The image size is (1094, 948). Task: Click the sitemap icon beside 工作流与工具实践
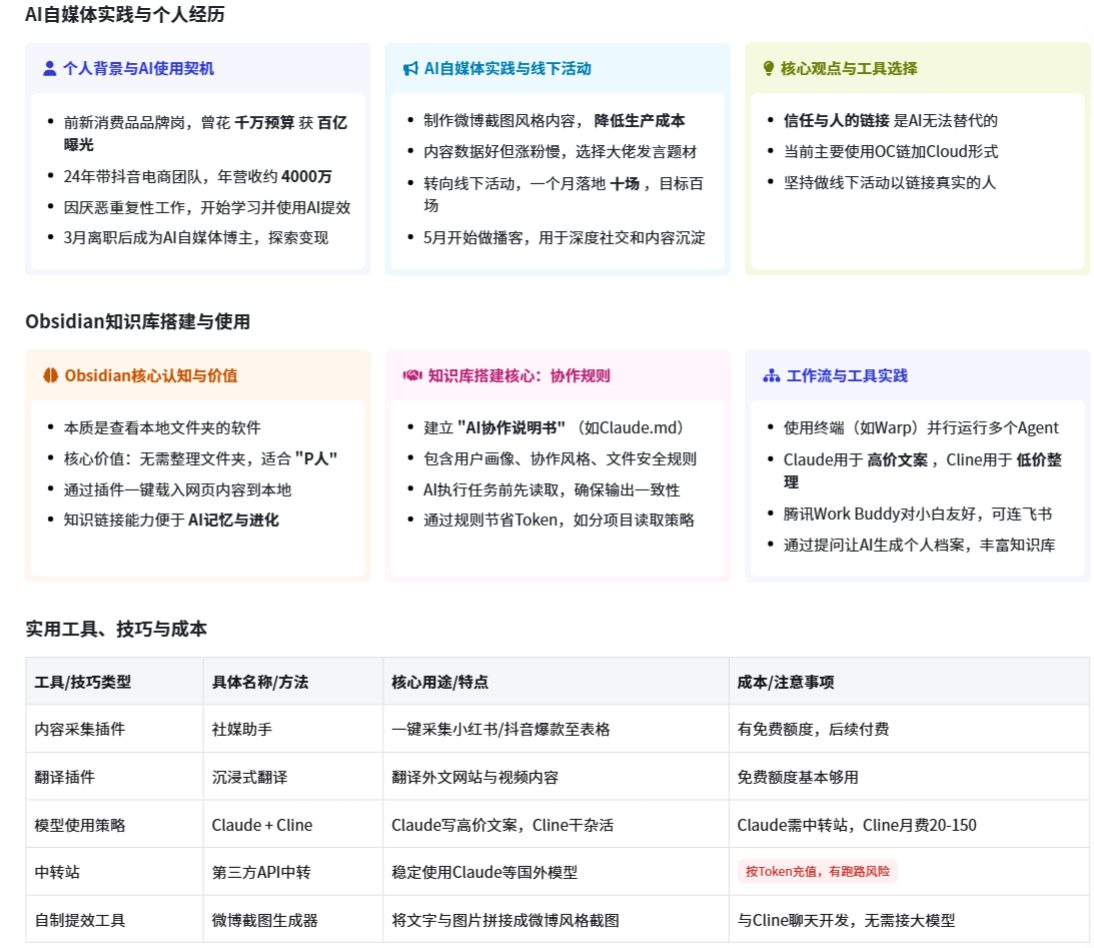coord(771,376)
